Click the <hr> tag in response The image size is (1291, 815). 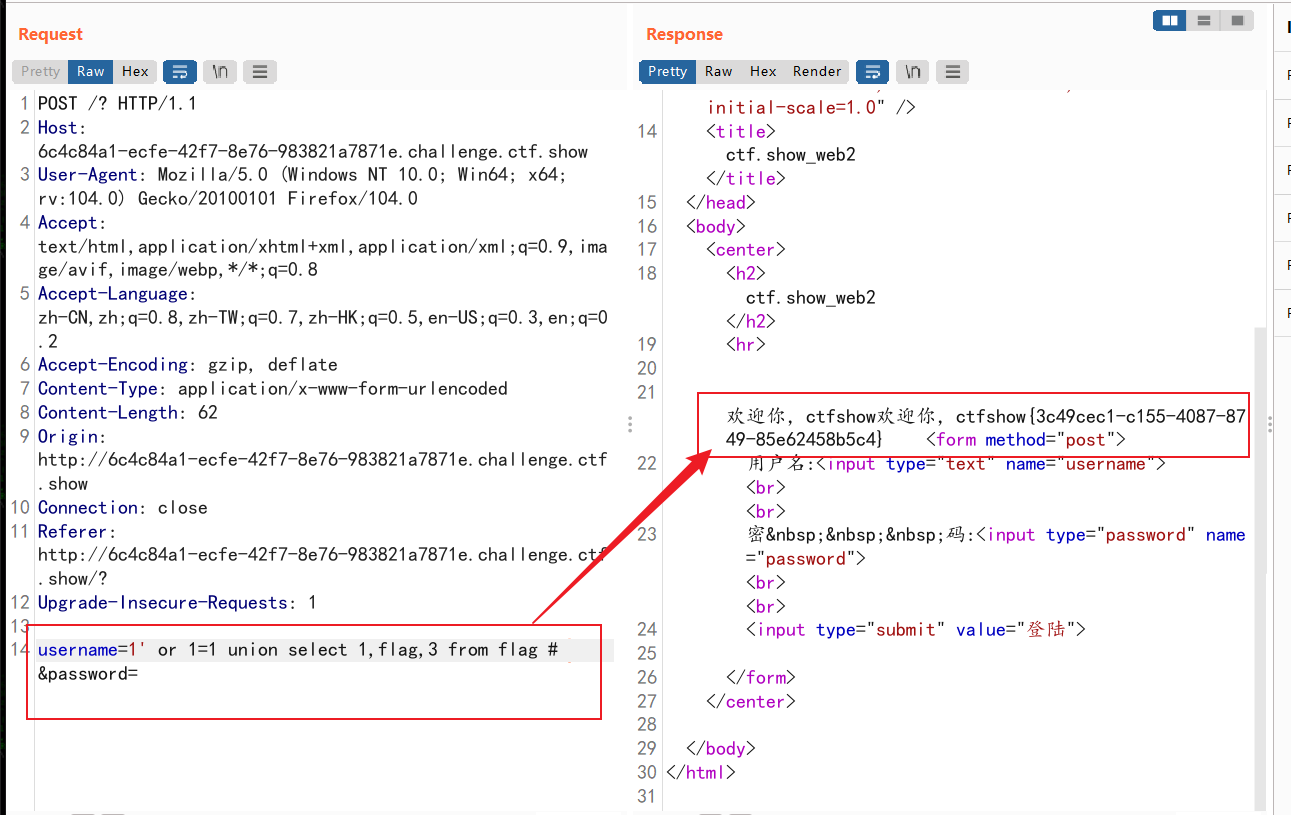[x=746, y=344]
